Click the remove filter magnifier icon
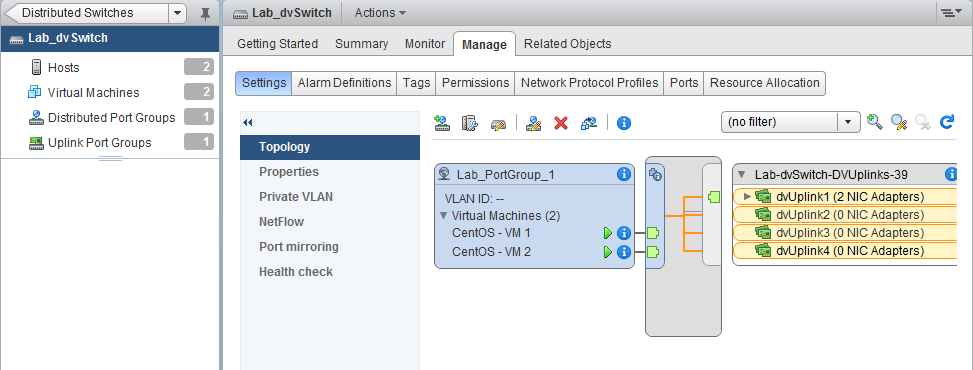 923,122
